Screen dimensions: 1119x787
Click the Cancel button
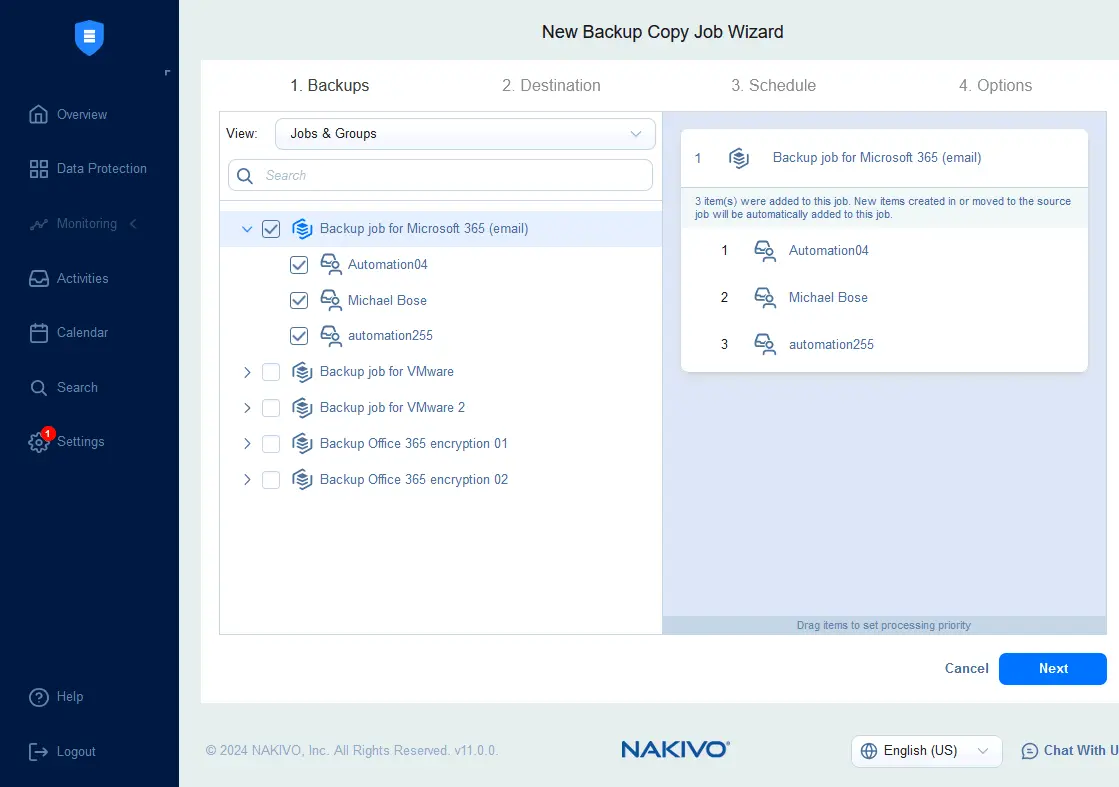click(x=966, y=669)
